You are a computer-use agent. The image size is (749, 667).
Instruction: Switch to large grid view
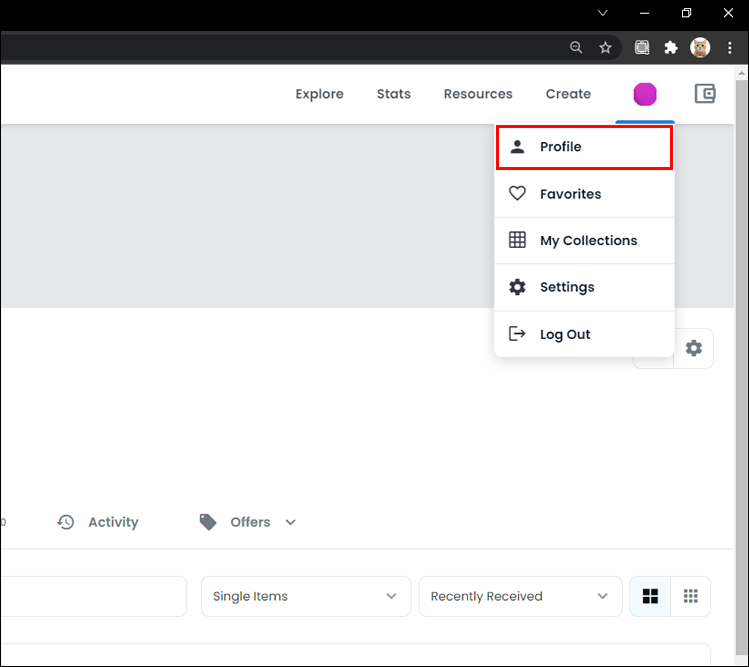click(x=650, y=596)
